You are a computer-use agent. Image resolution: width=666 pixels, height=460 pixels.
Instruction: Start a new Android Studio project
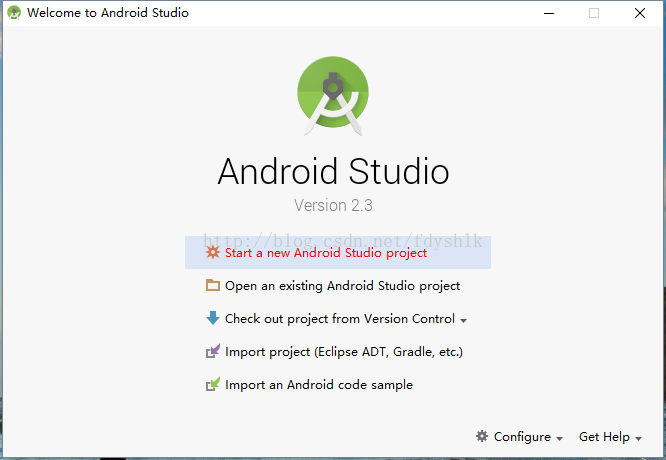coord(338,252)
